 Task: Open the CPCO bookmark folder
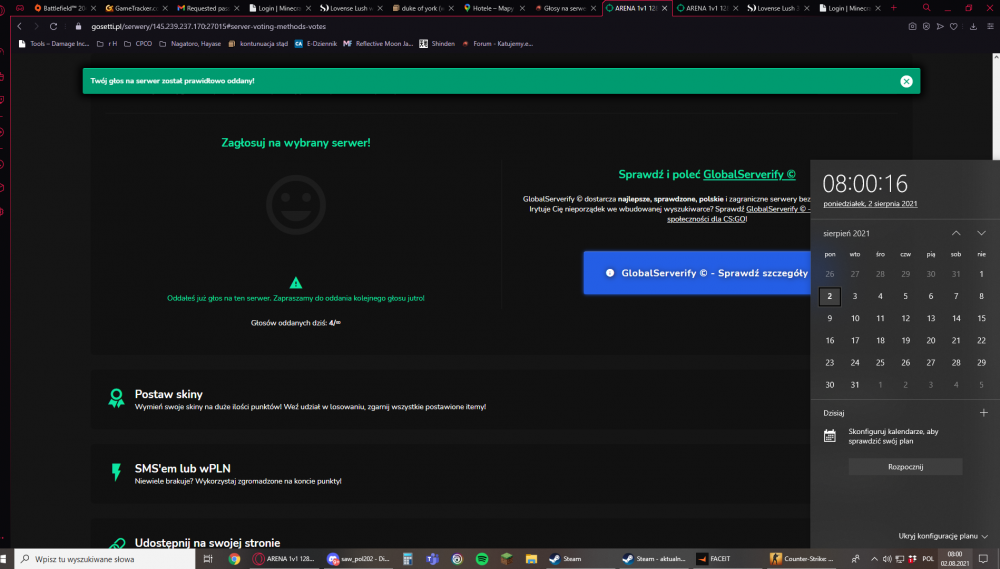[x=138, y=44]
